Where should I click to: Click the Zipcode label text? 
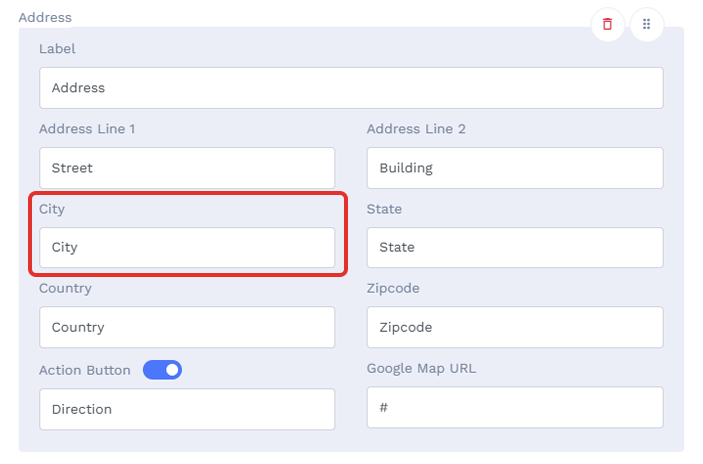393,288
